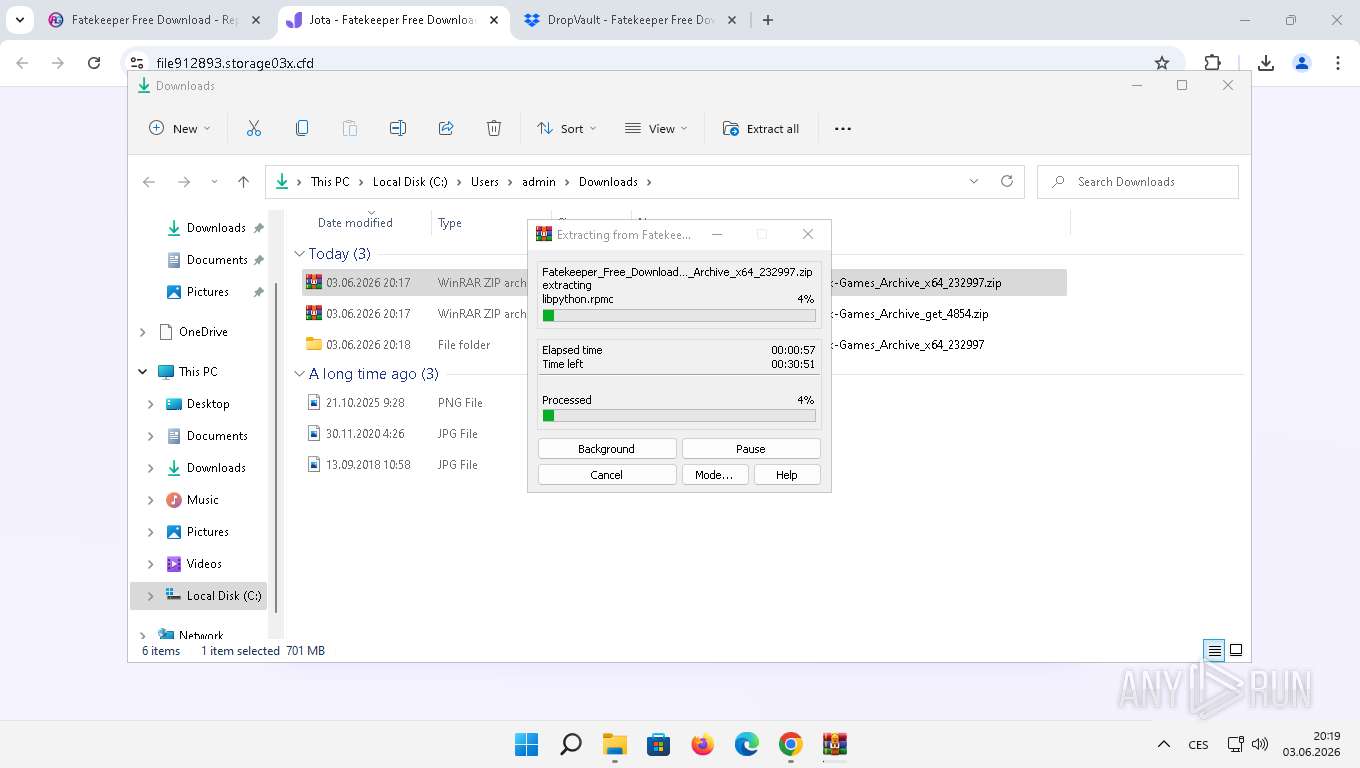Expand Local Disk (C:) tree node
Viewport: 1360px width, 768px height.
point(151,596)
